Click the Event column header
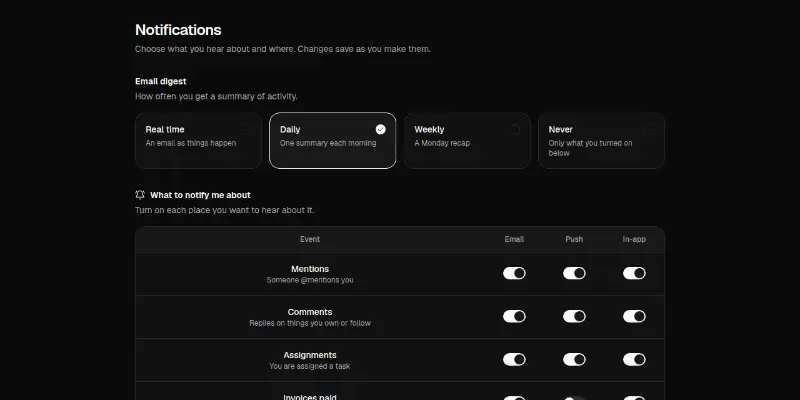Screen dimensions: 800x400 click(x=310, y=239)
